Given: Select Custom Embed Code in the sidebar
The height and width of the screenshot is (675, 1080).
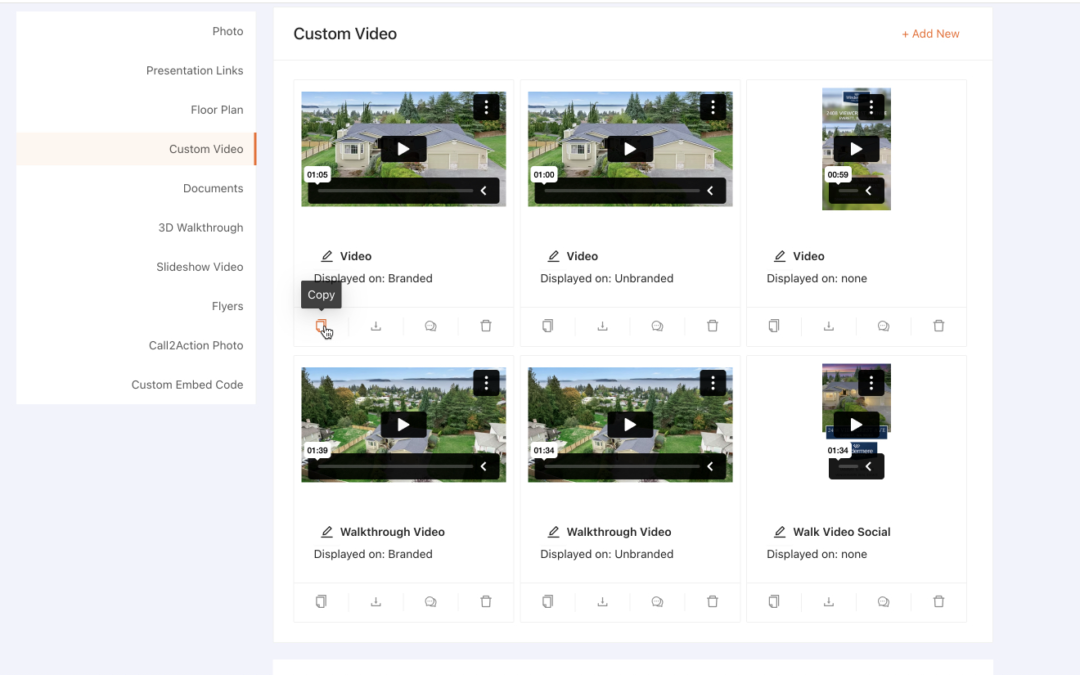Looking at the screenshot, I should click(x=188, y=384).
